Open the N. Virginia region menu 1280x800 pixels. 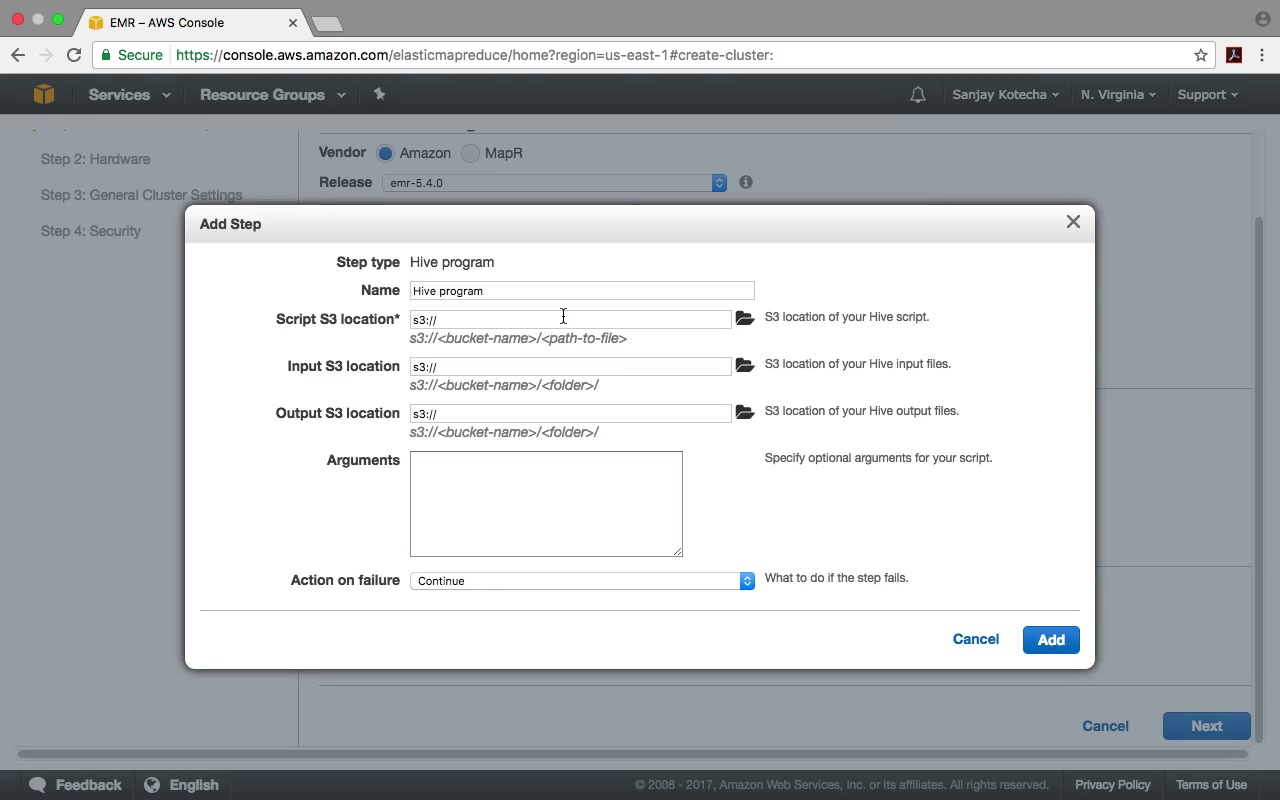(1118, 95)
